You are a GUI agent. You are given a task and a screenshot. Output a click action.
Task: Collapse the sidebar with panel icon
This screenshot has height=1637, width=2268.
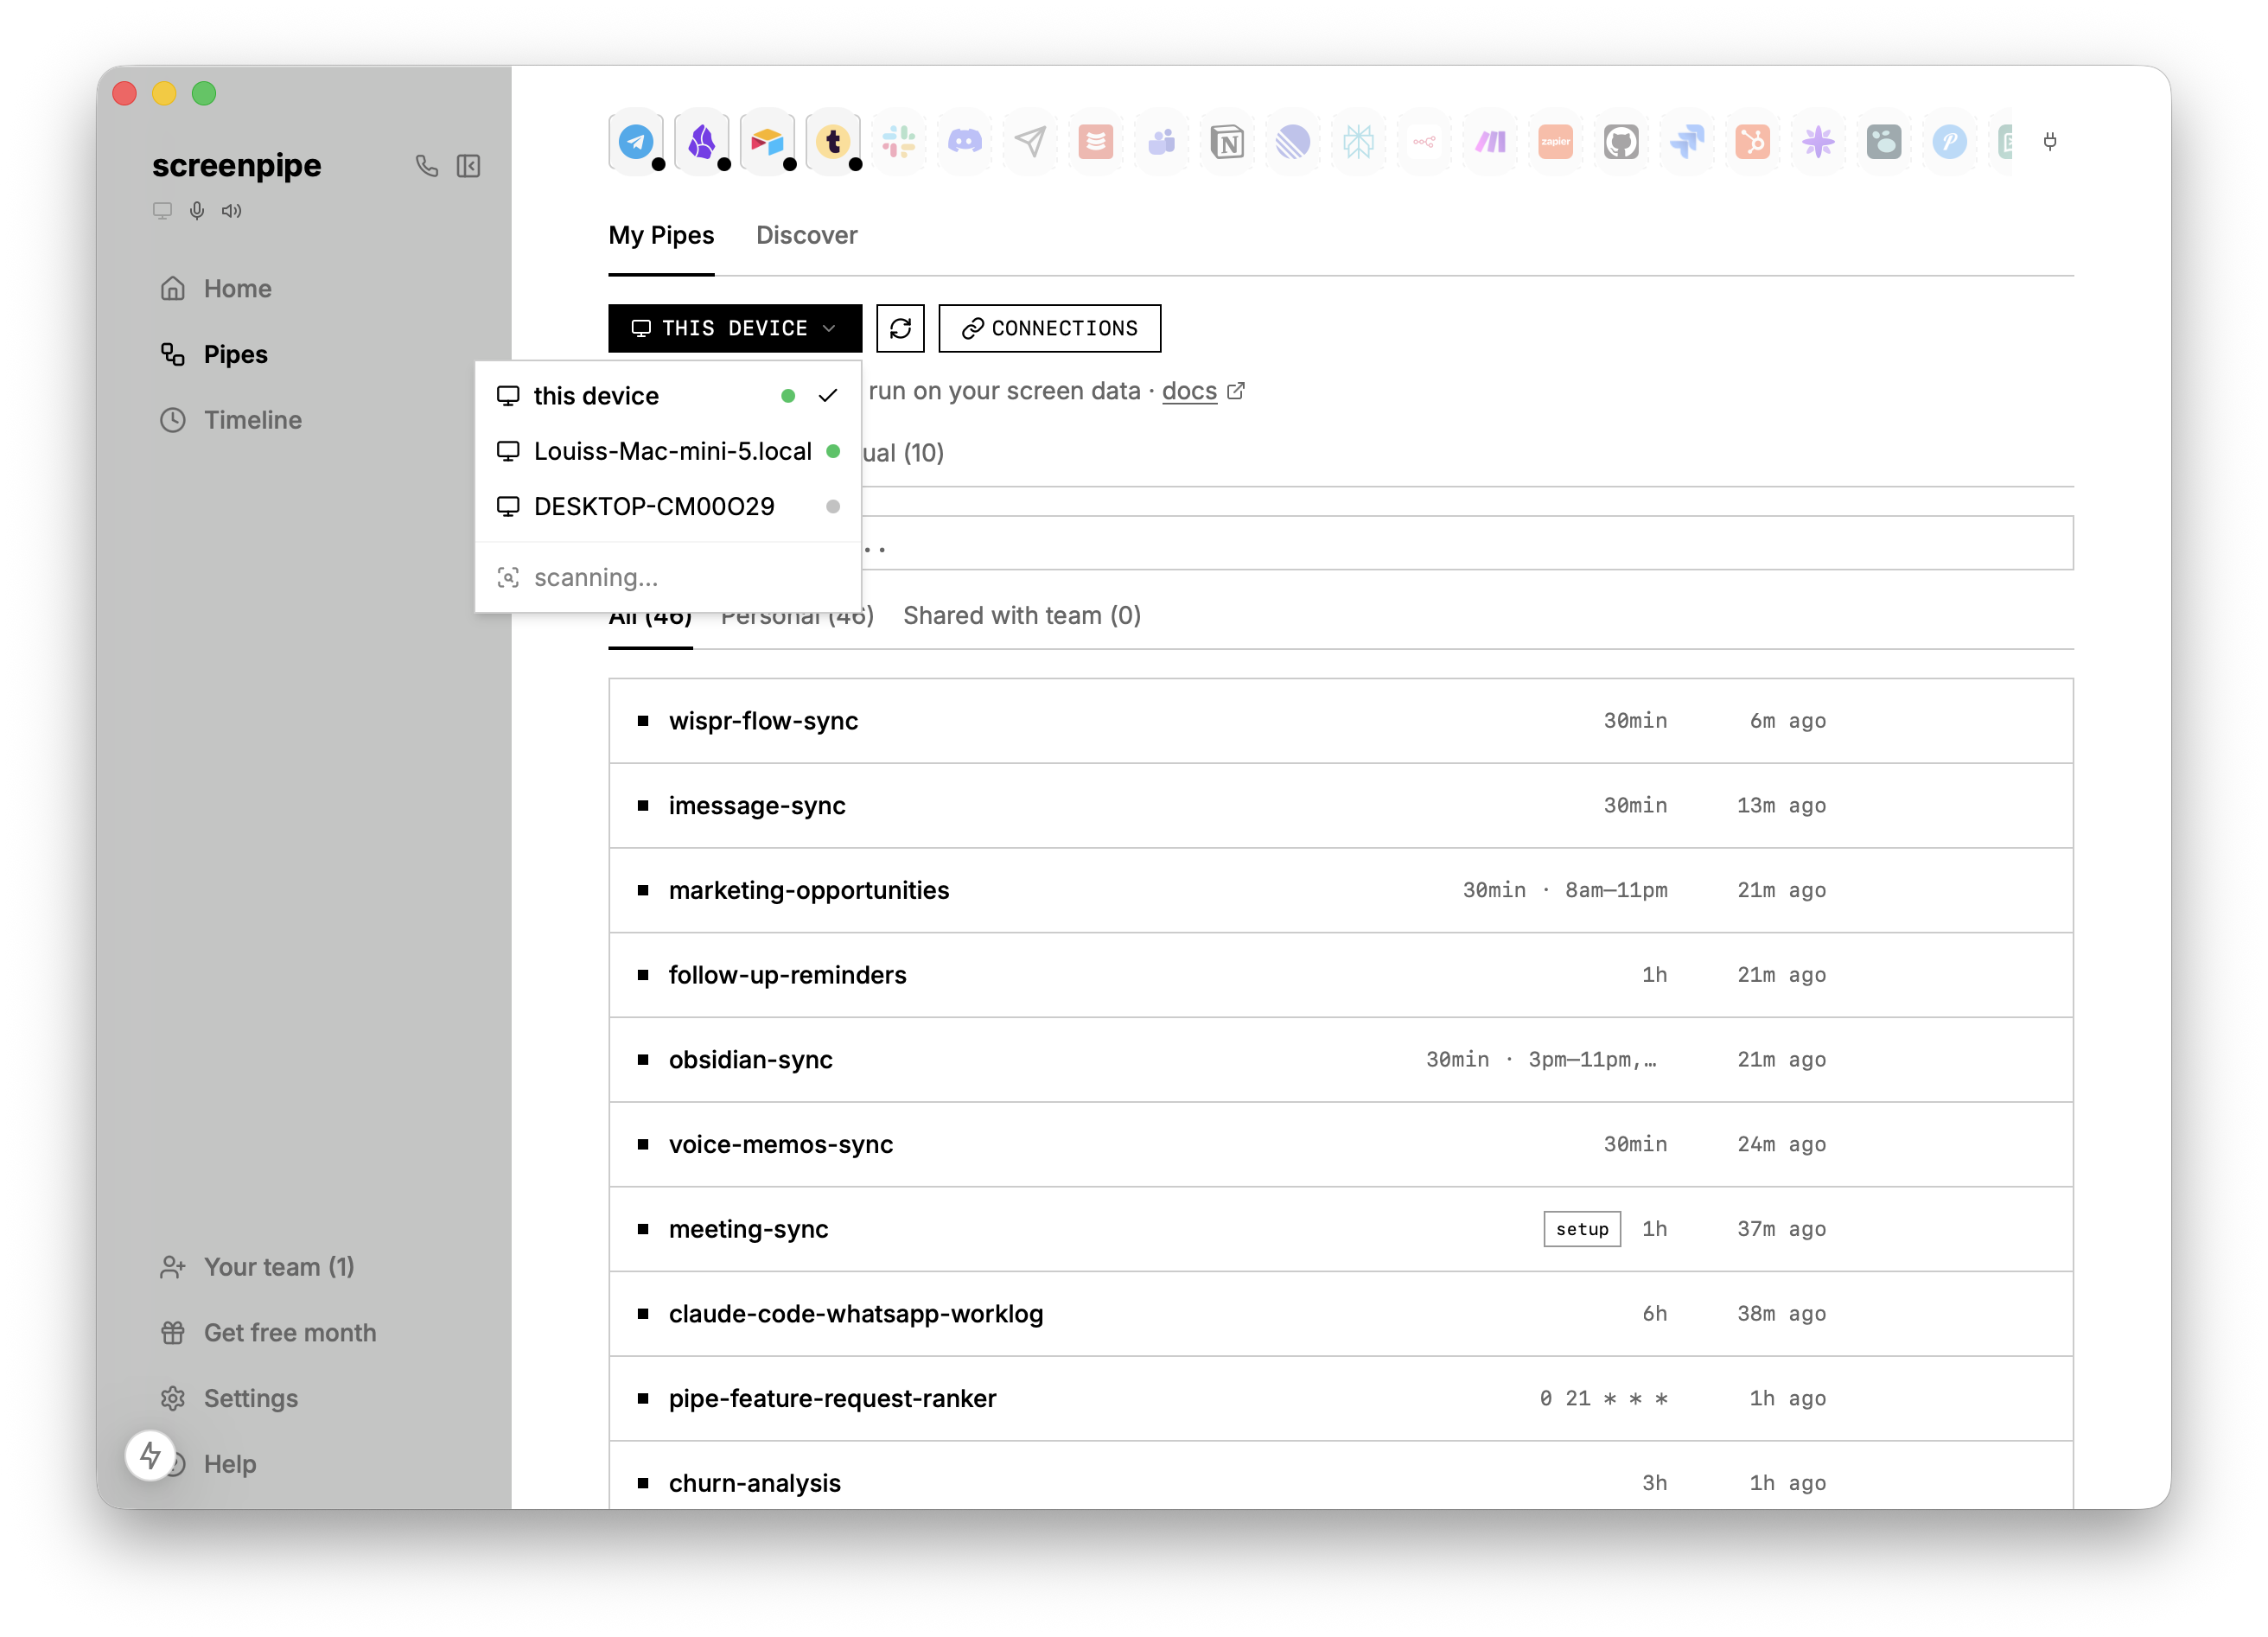[468, 166]
